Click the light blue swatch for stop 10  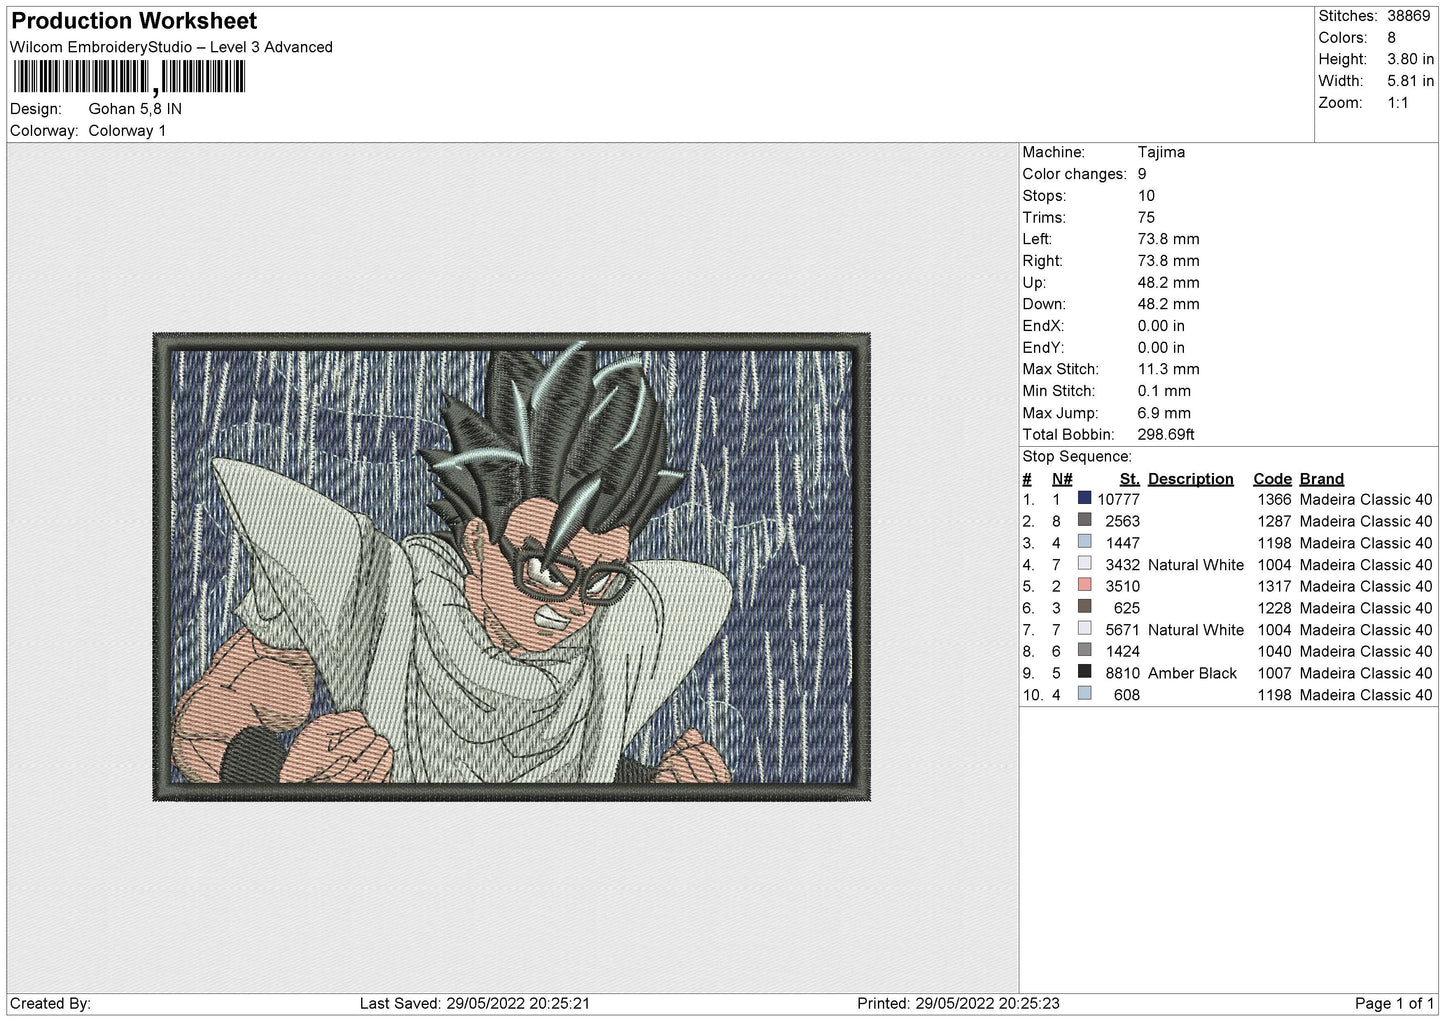1084,694
